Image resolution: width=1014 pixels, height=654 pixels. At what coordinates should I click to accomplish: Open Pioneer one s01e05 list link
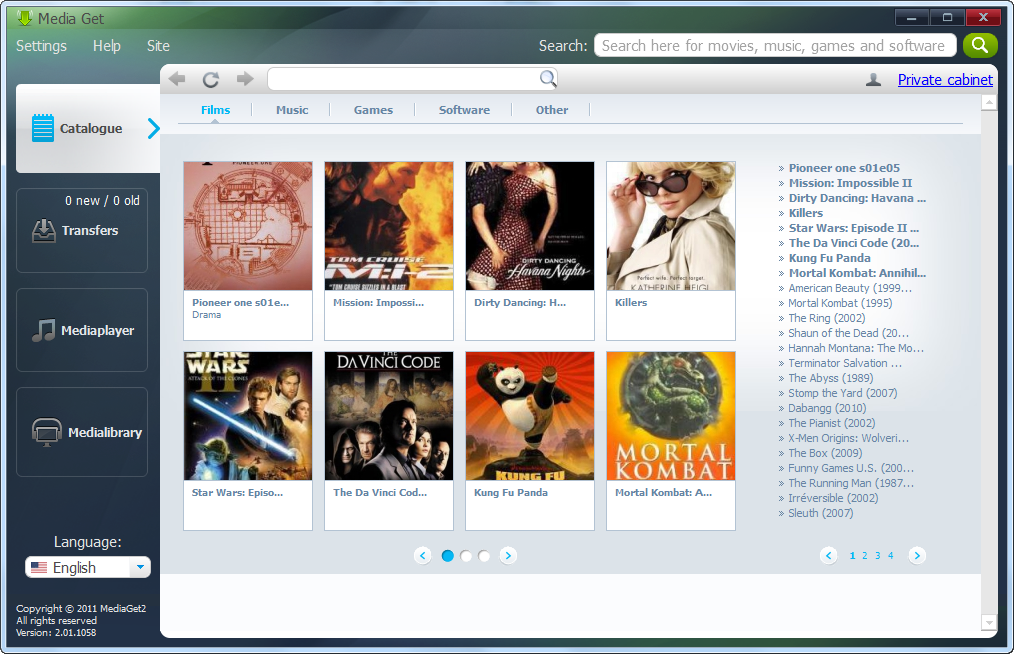tap(844, 168)
